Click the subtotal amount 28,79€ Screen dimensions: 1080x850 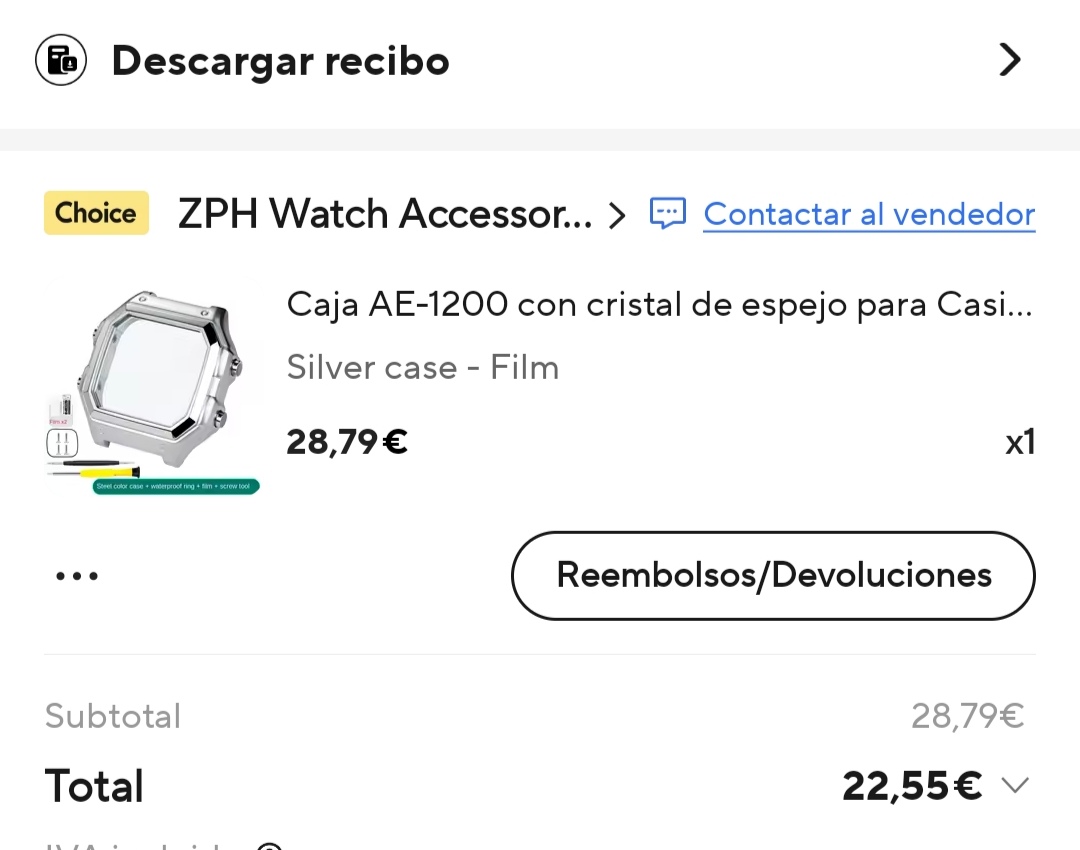pos(968,716)
